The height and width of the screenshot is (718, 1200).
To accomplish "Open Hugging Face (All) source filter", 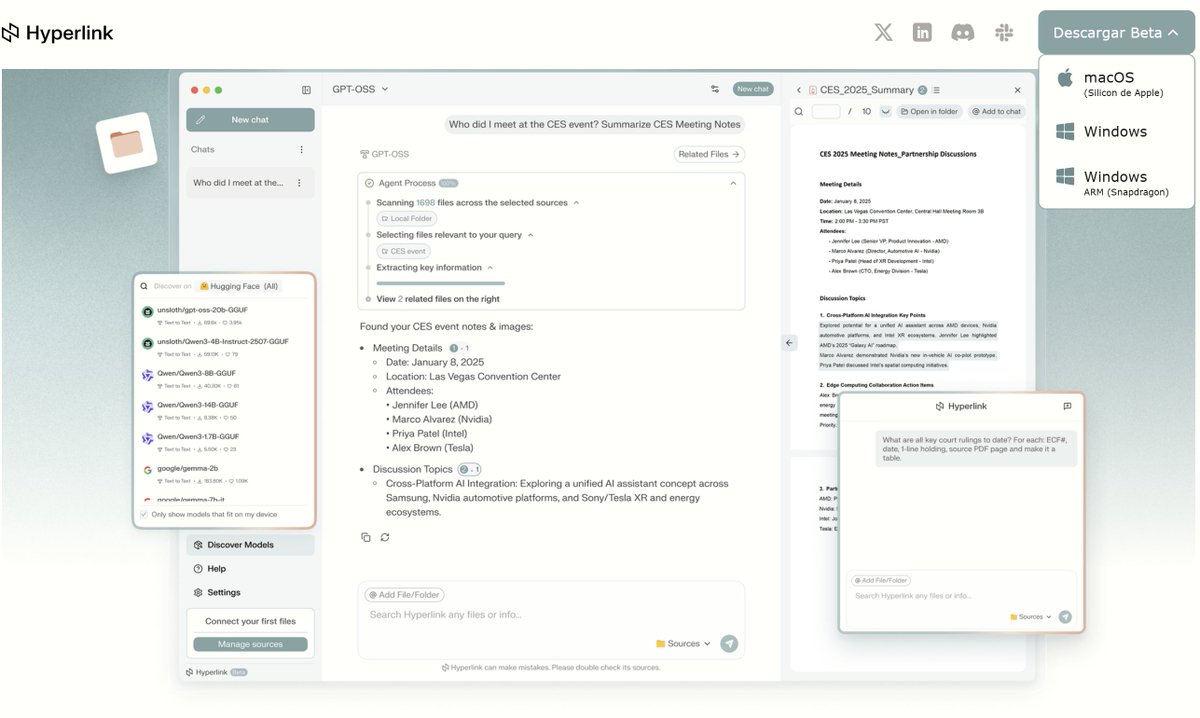I will click(x=238, y=286).
